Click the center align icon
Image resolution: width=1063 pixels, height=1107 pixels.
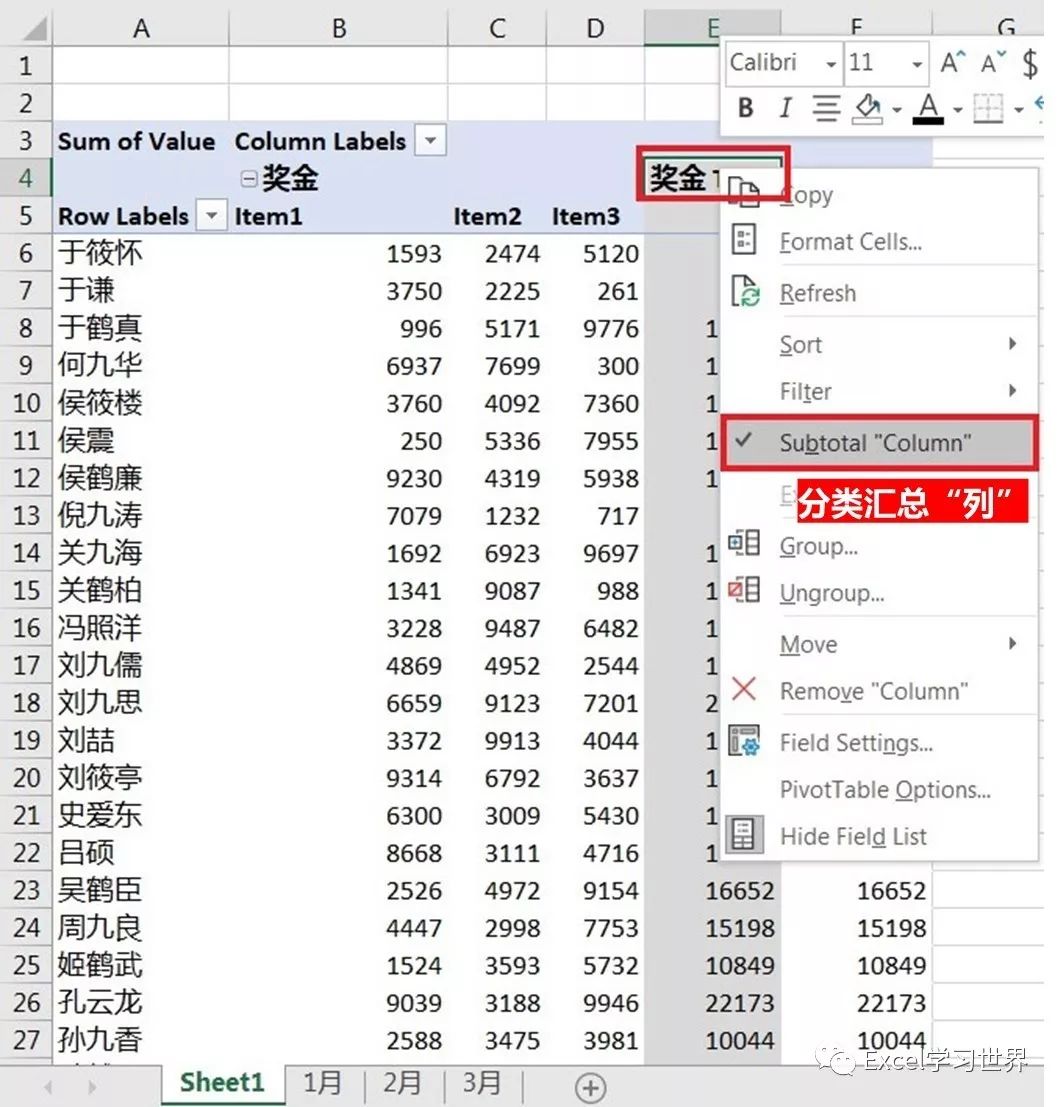pyautogui.click(x=826, y=108)
